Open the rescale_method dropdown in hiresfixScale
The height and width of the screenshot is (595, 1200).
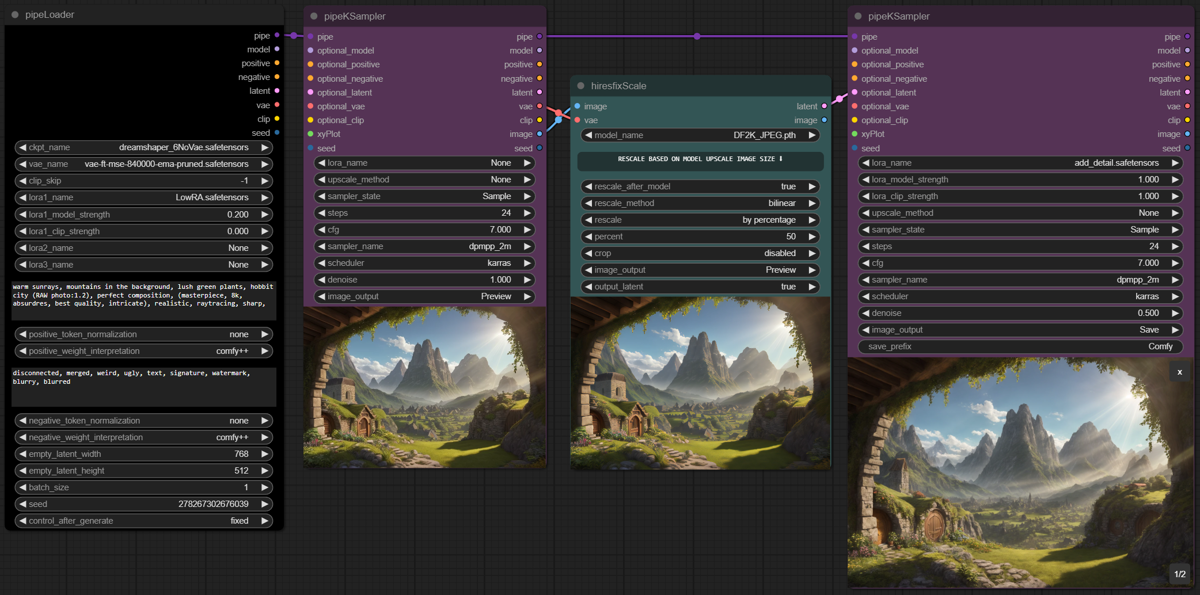(700, 203)
